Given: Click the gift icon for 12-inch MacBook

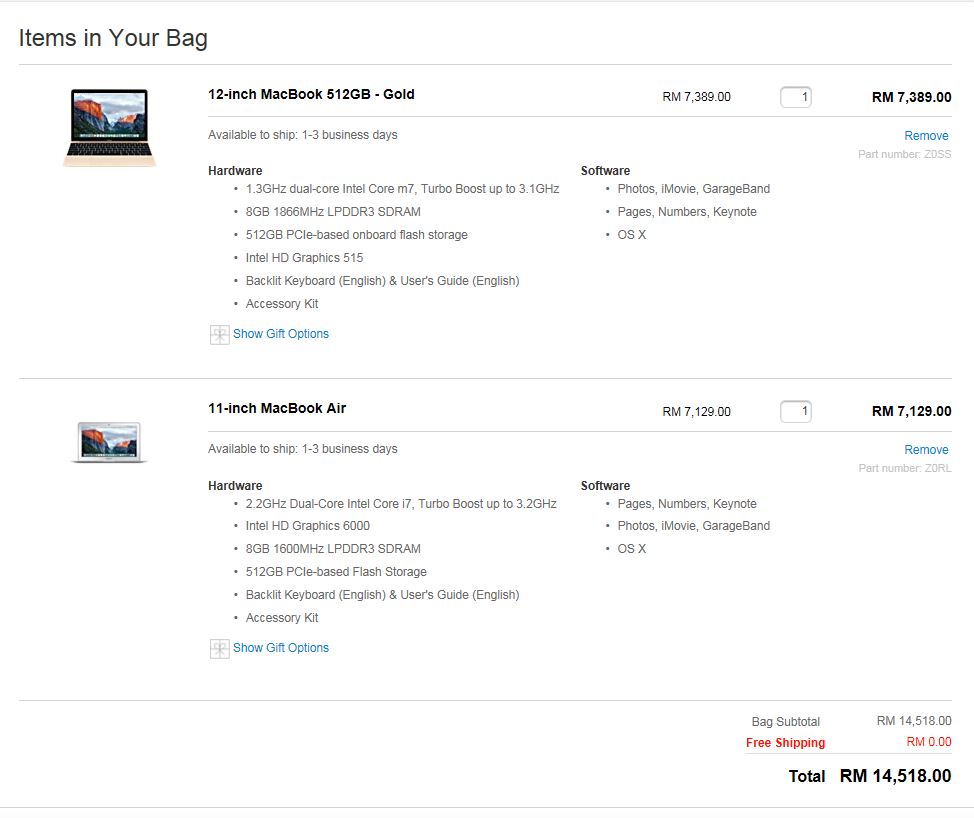Looking at the screenshot, I should [219, 335].
